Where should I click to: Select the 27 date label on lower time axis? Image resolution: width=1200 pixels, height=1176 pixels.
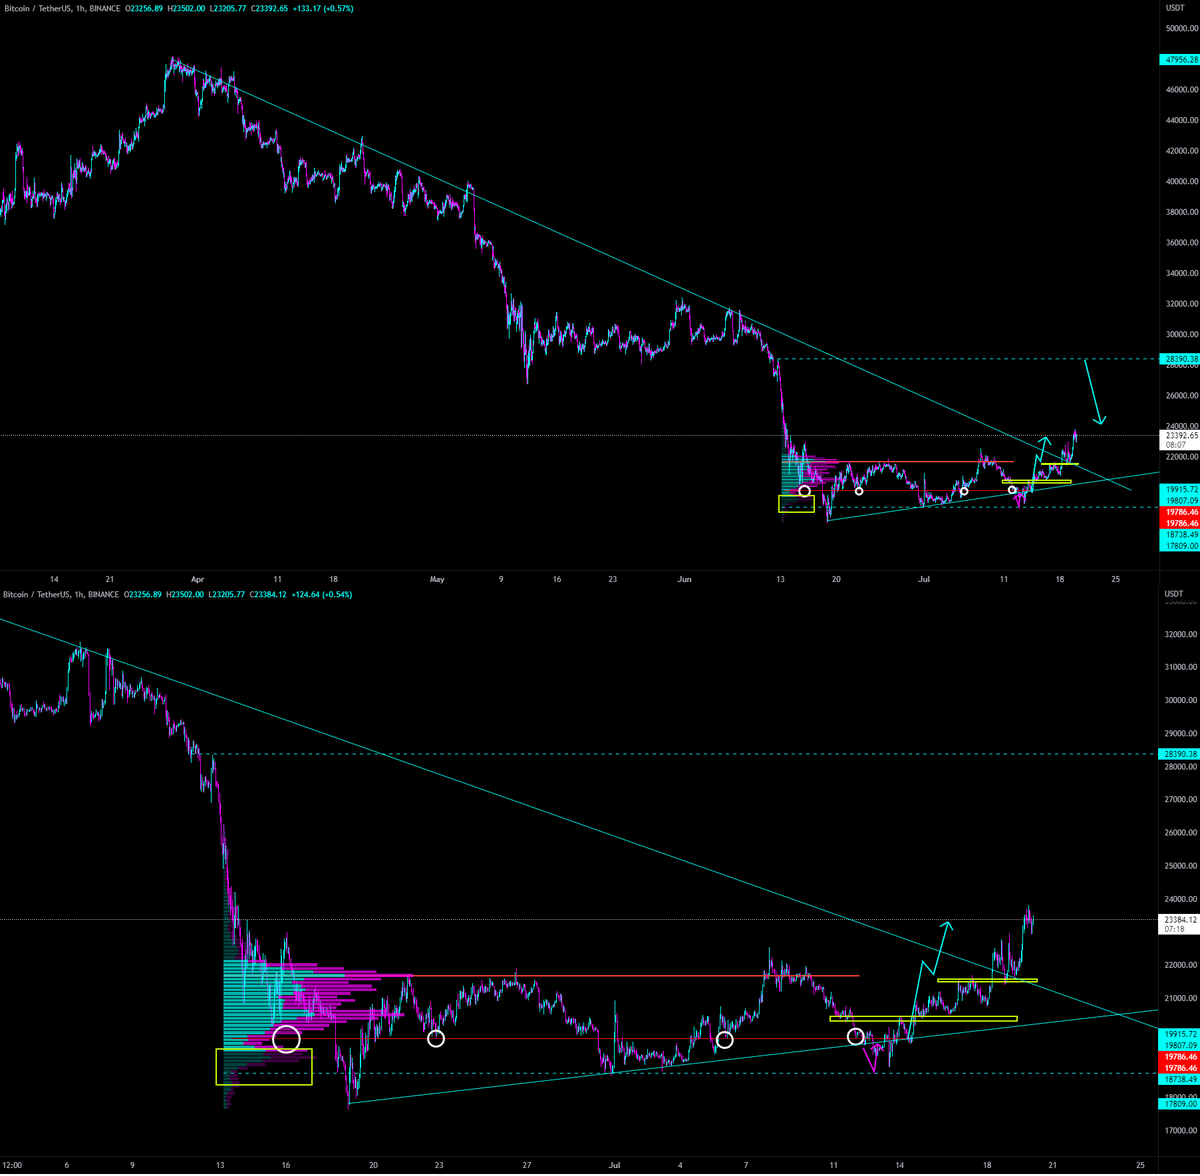click(x=526, y=1165)
